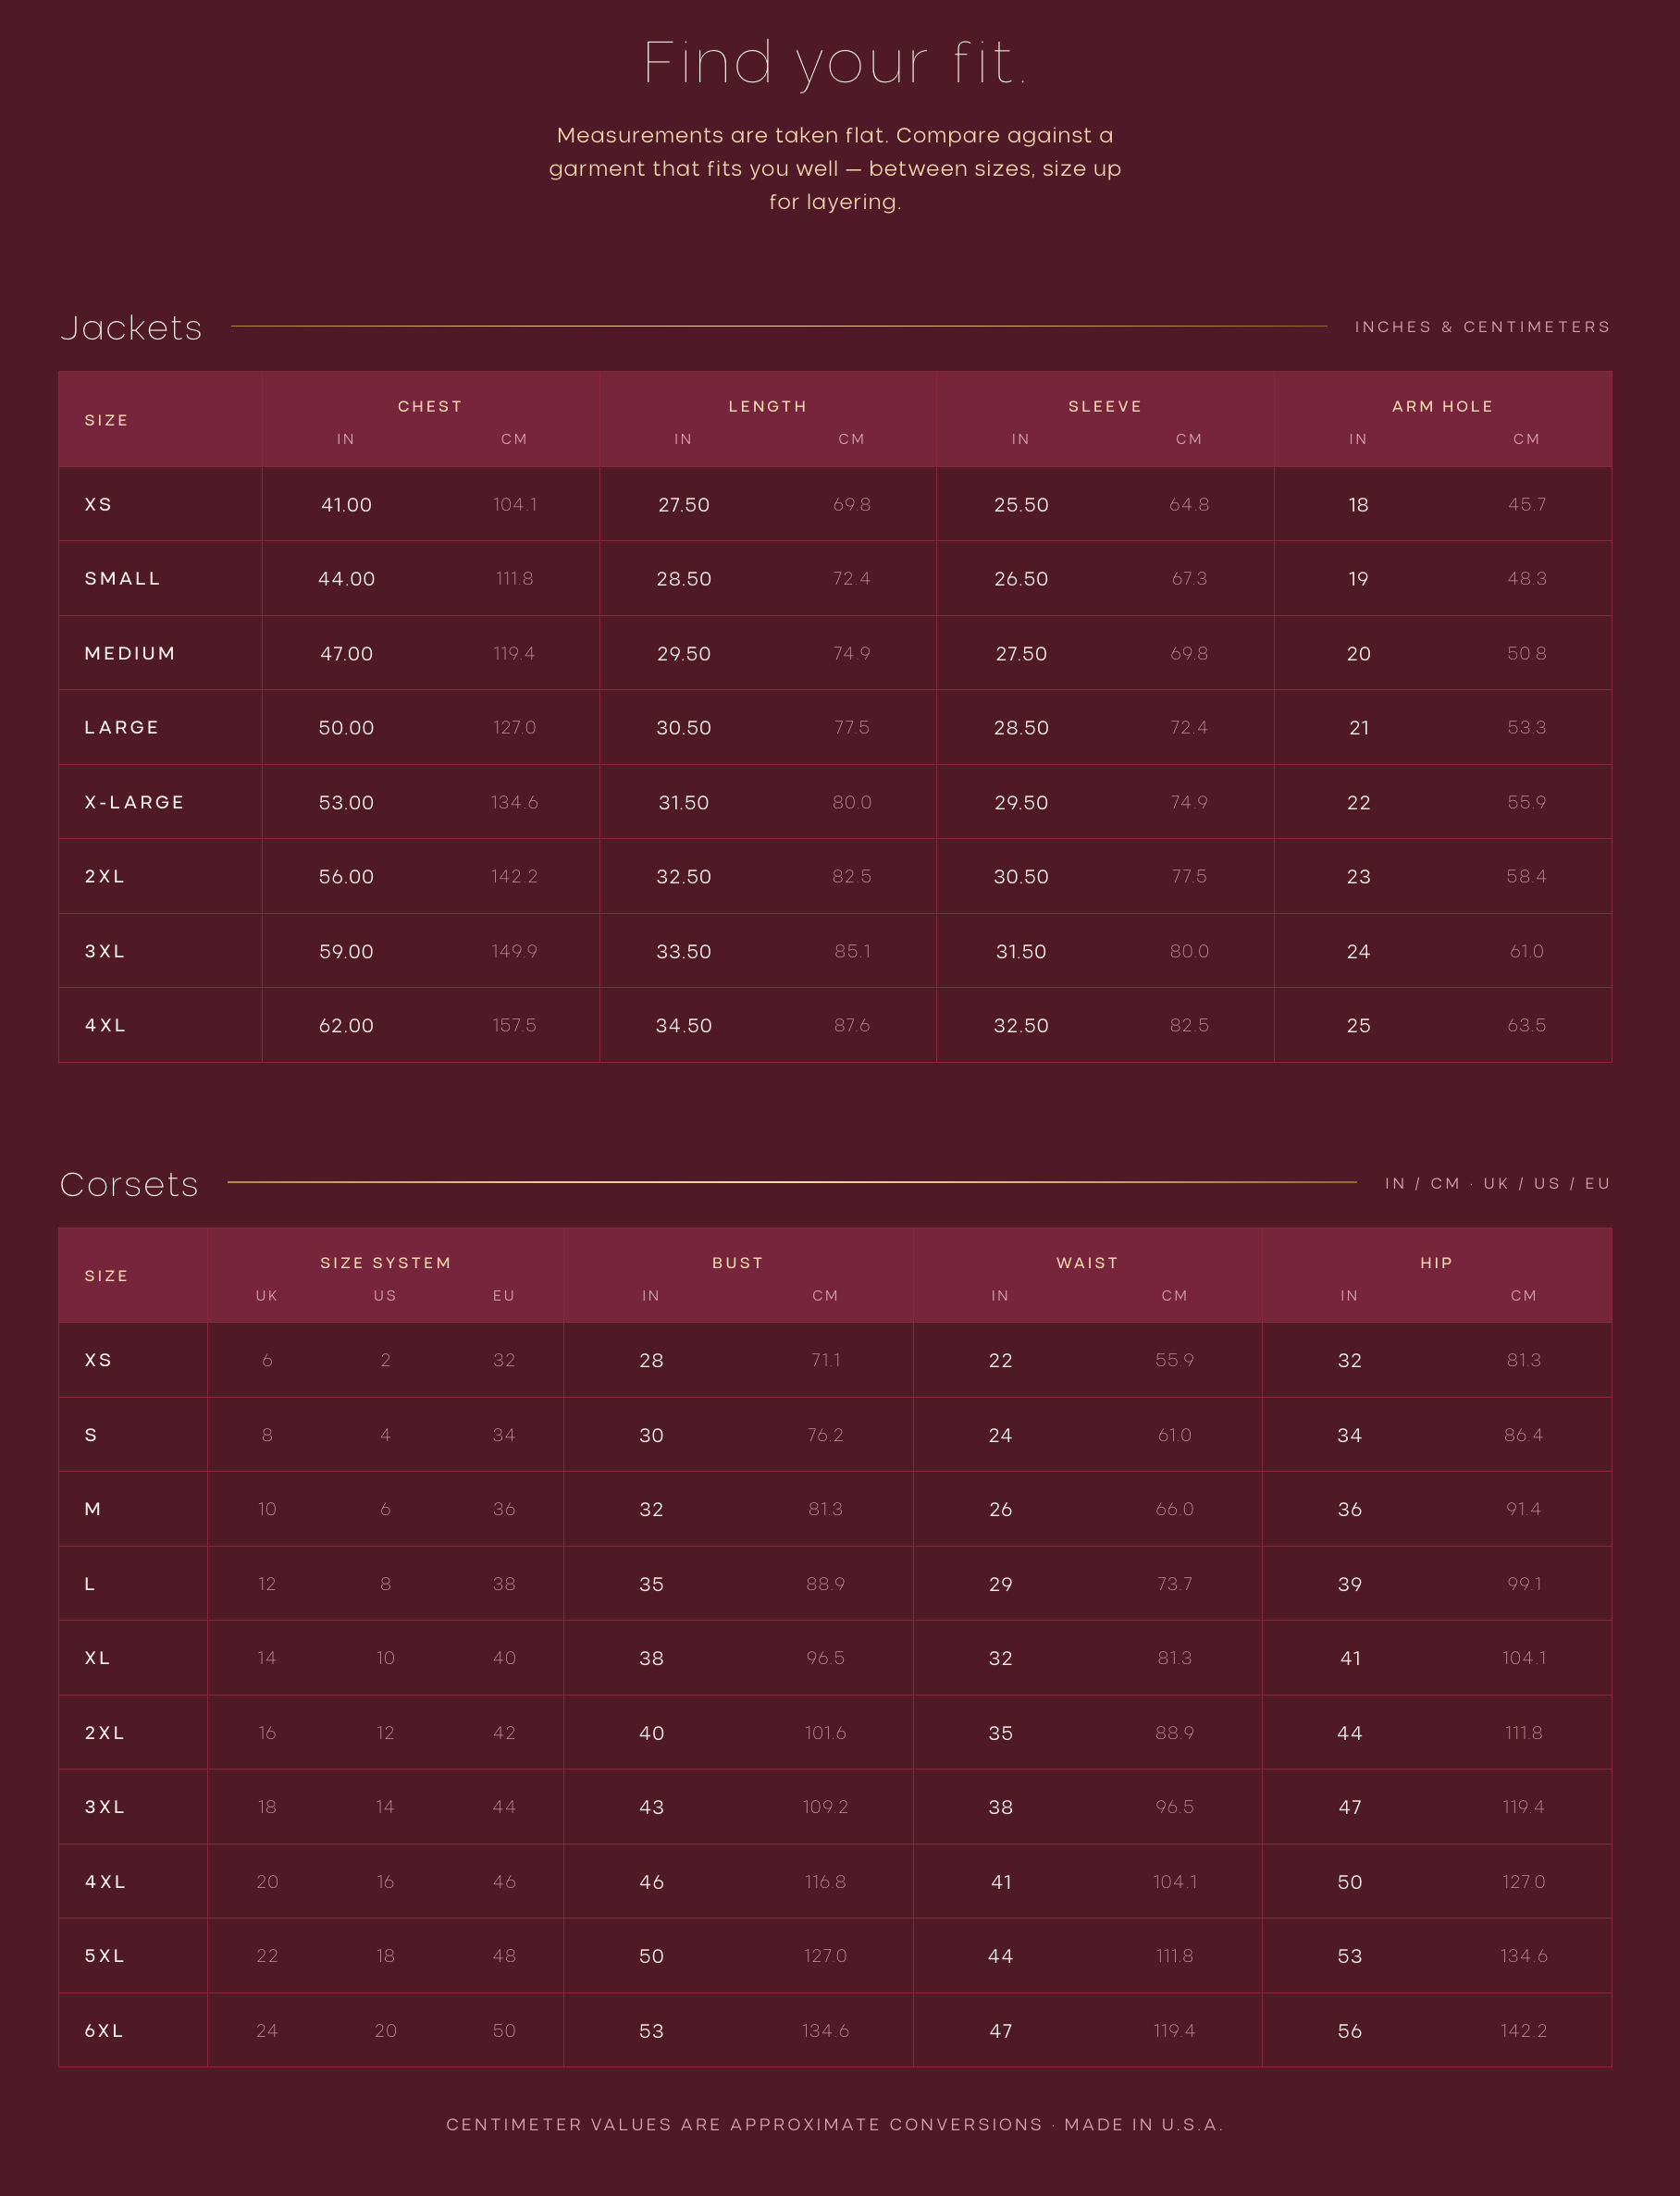1680x2196 pixels.
Task: Click the 'SMALL' jacket size label
Action: coord(122,579)
